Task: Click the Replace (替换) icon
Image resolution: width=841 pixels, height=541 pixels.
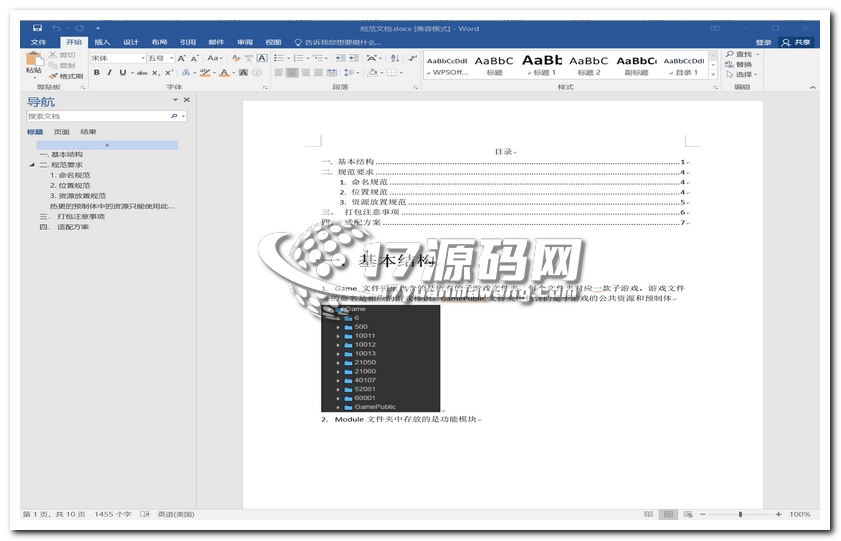Action: click(729, 64)
